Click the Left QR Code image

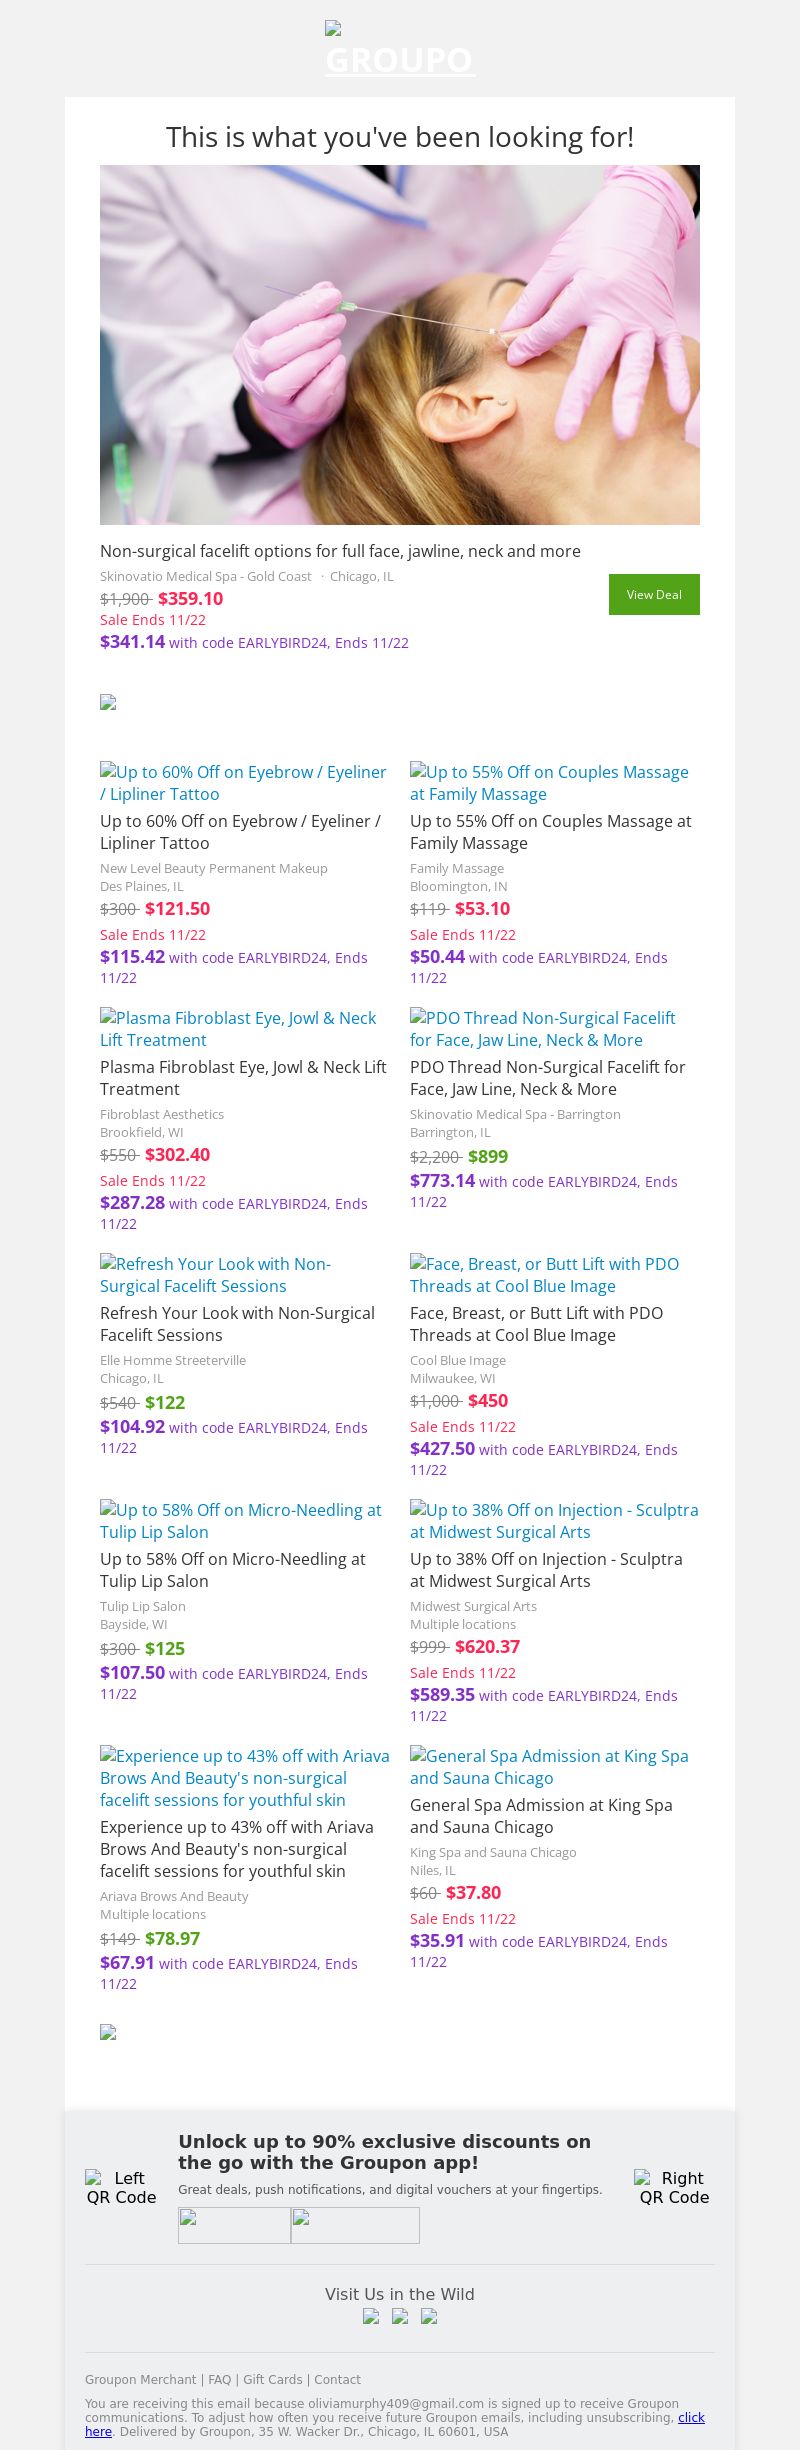(121, 2187)
